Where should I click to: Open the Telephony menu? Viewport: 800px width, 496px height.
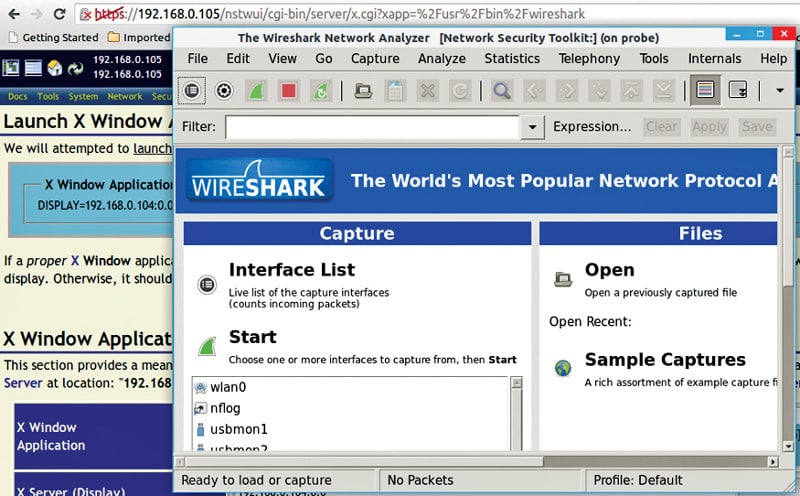589,58
